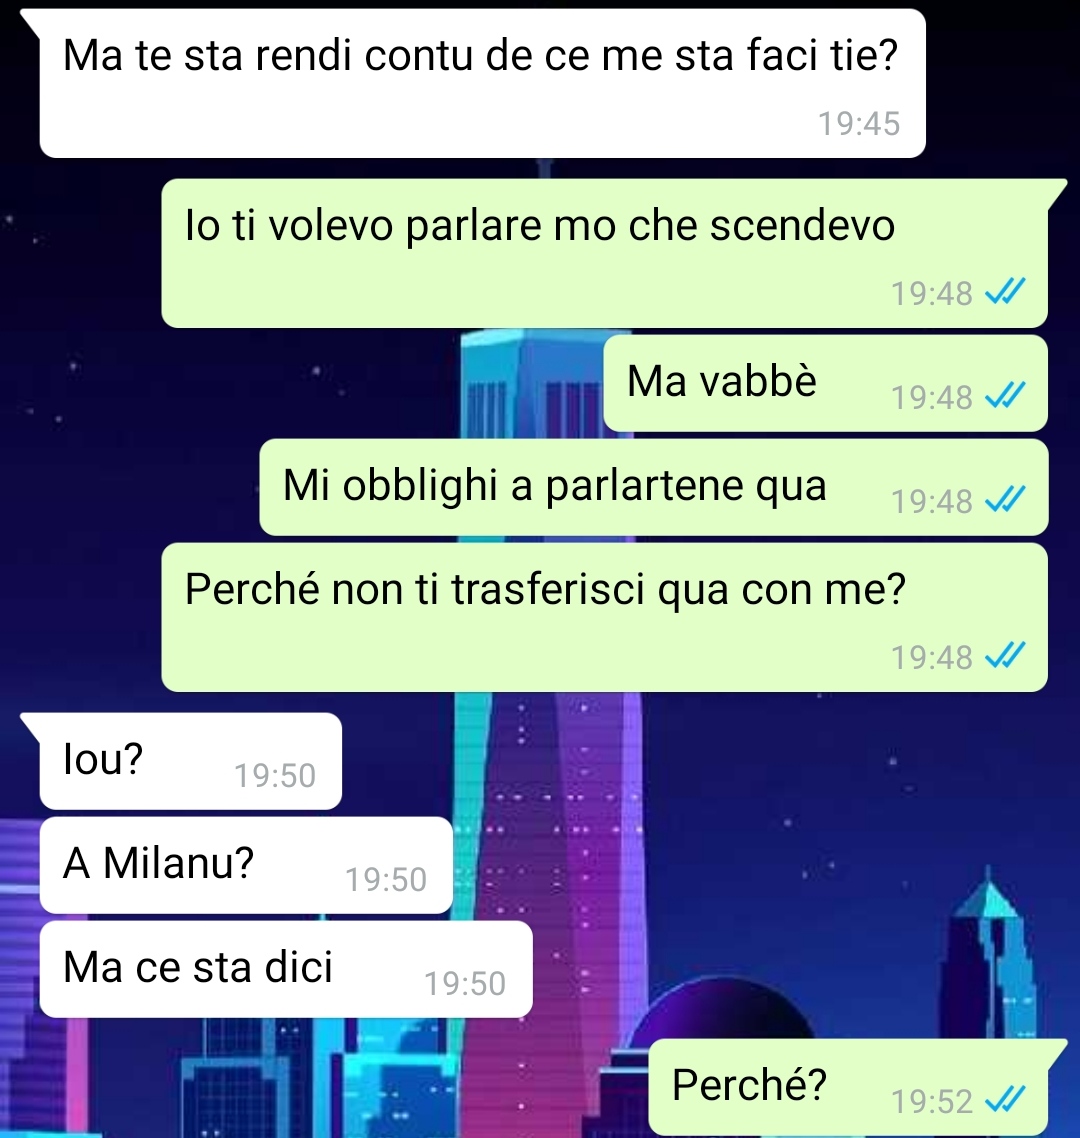Select the 'Ma te sta rendi contu' message bubble

coord(483,83)
